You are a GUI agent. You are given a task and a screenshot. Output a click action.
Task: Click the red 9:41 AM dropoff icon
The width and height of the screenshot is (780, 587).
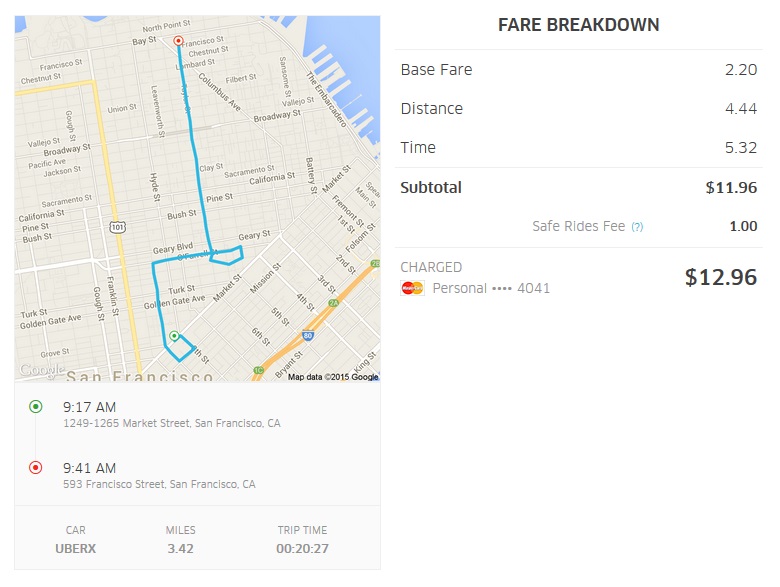pyautogui.click(x=36, y=467)
